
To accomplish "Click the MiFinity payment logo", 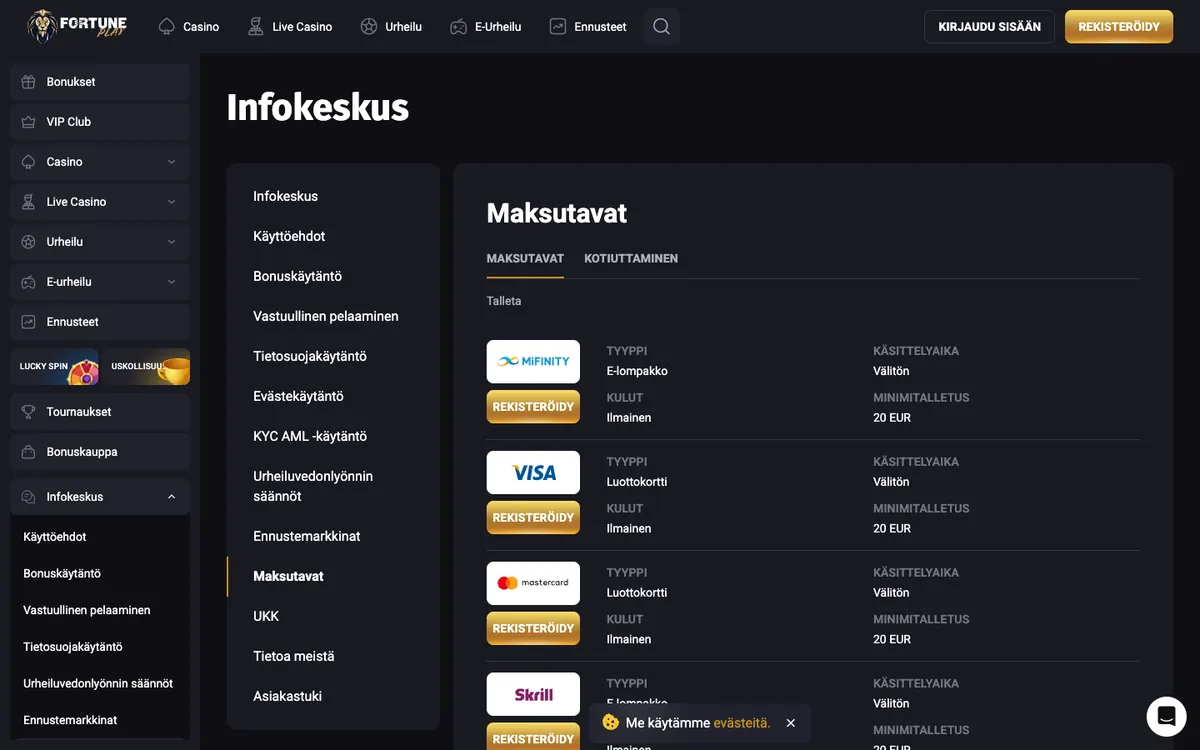I will pos(533,361).
